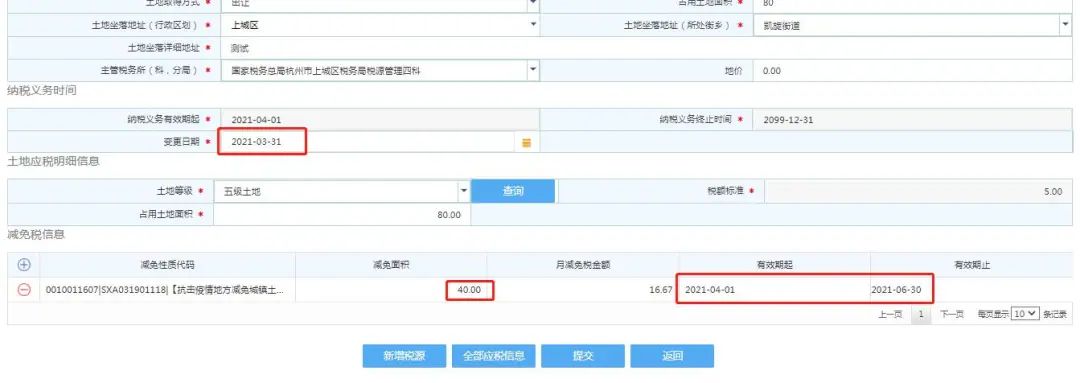Click the red minus icon to remove reduction row
Viewport: 1080px width, 383px height.
click(23, 290)
